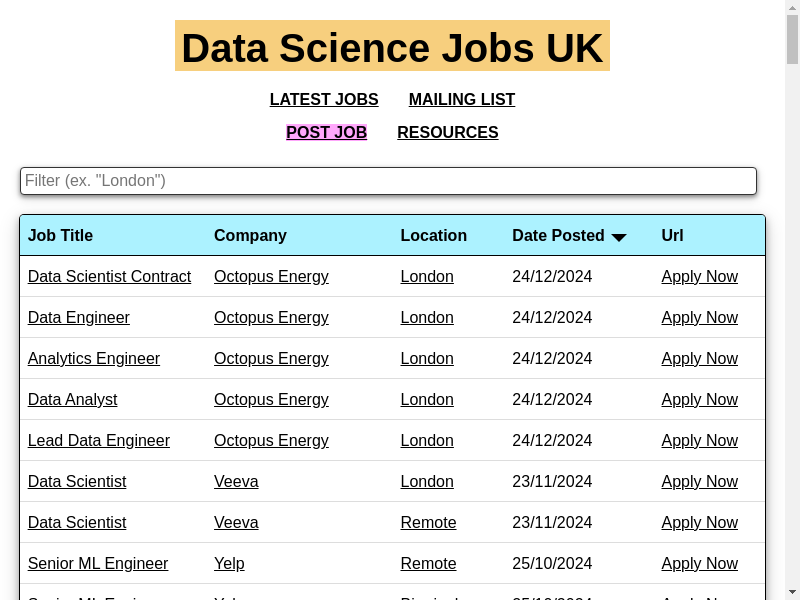The width and height of the screenshot is (800, 600).
Task: Sort the table by Location header
Action: [x=433, y=236]
